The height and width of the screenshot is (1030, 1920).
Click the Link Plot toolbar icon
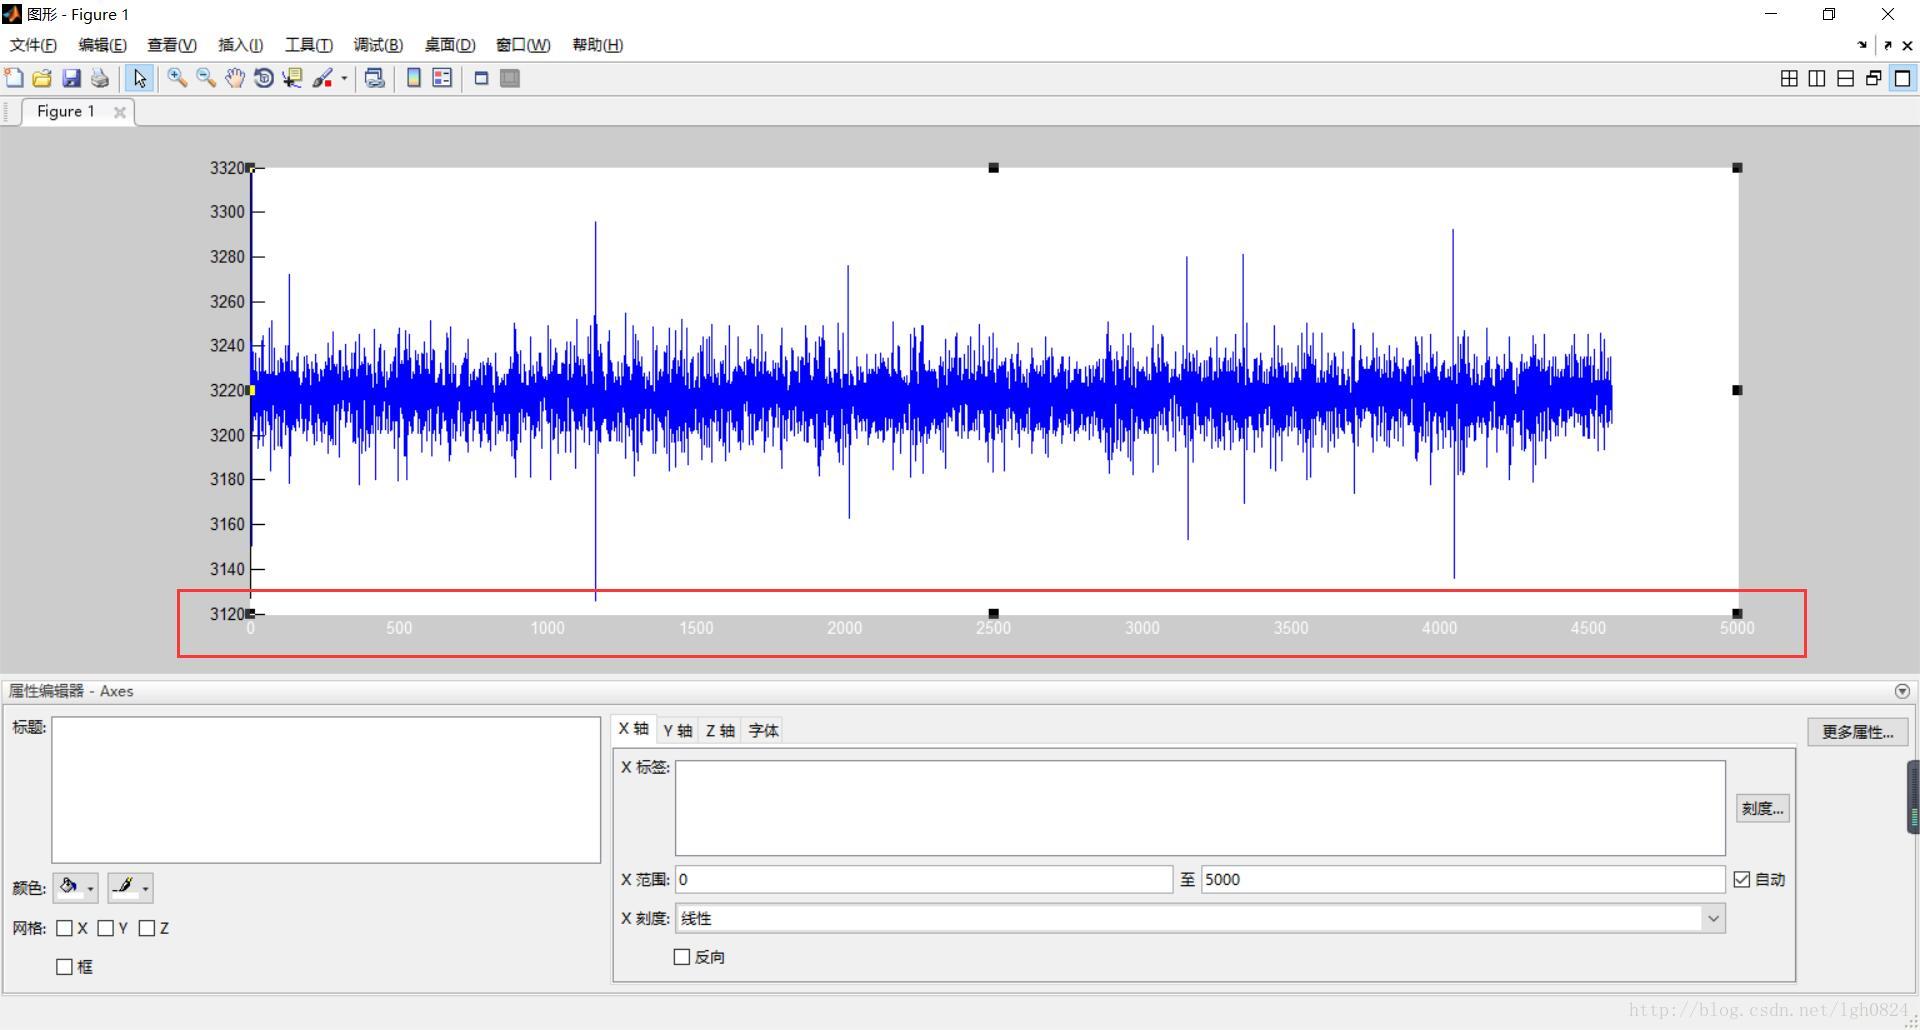click(374, 78)
